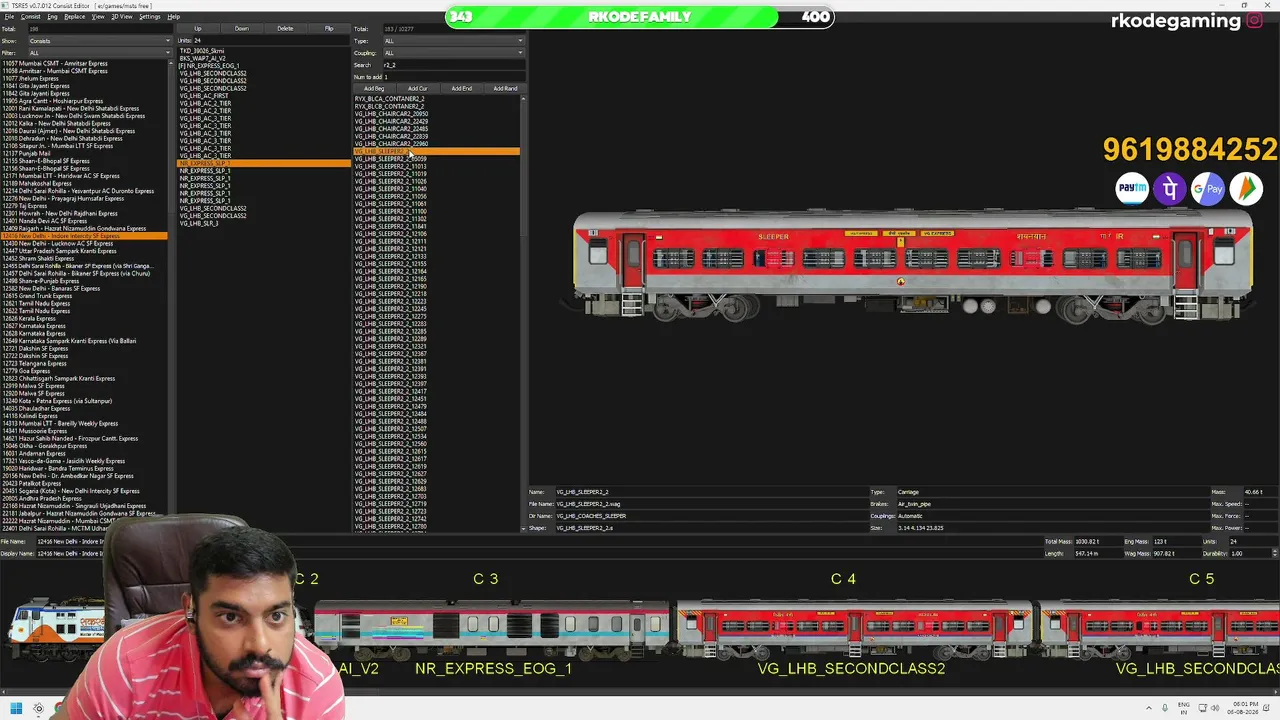Screen dimensions: 1280x720
Task: Select 12416 New Delhi - Indore Intercity row
Action: [85, 236]
